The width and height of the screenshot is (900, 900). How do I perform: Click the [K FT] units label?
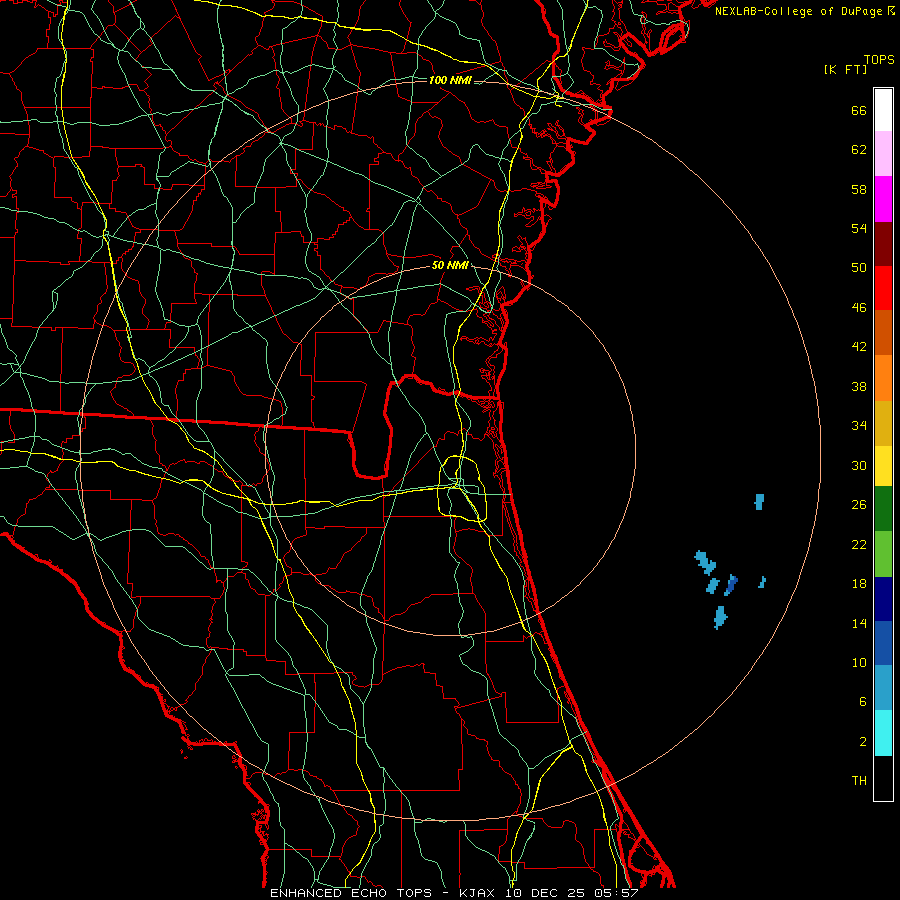pos(845,69)
